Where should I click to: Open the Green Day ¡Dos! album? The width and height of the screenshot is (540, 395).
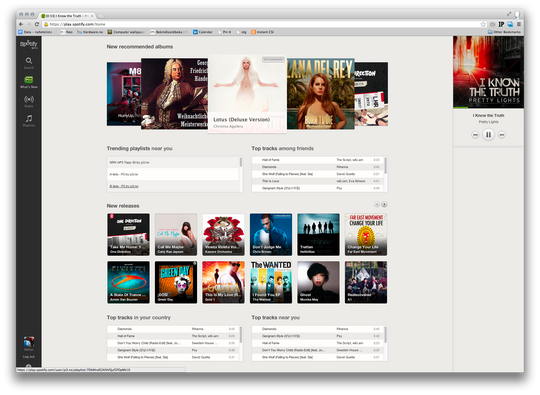tap(176, 282)
